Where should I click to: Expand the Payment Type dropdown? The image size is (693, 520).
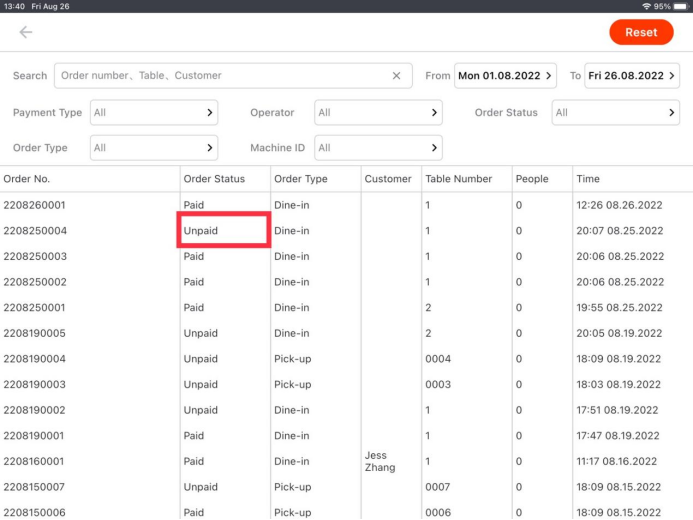(x=154, y=113)
